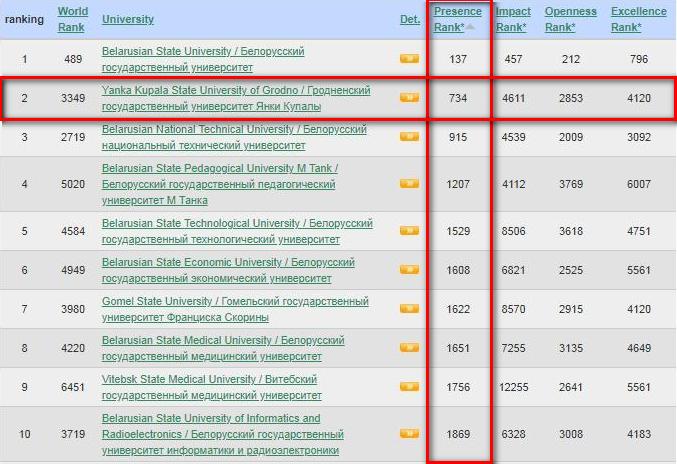Open details icon for Belarusian State University
The width and height of the screenshot is (677, 464).
tap(409, 59)
